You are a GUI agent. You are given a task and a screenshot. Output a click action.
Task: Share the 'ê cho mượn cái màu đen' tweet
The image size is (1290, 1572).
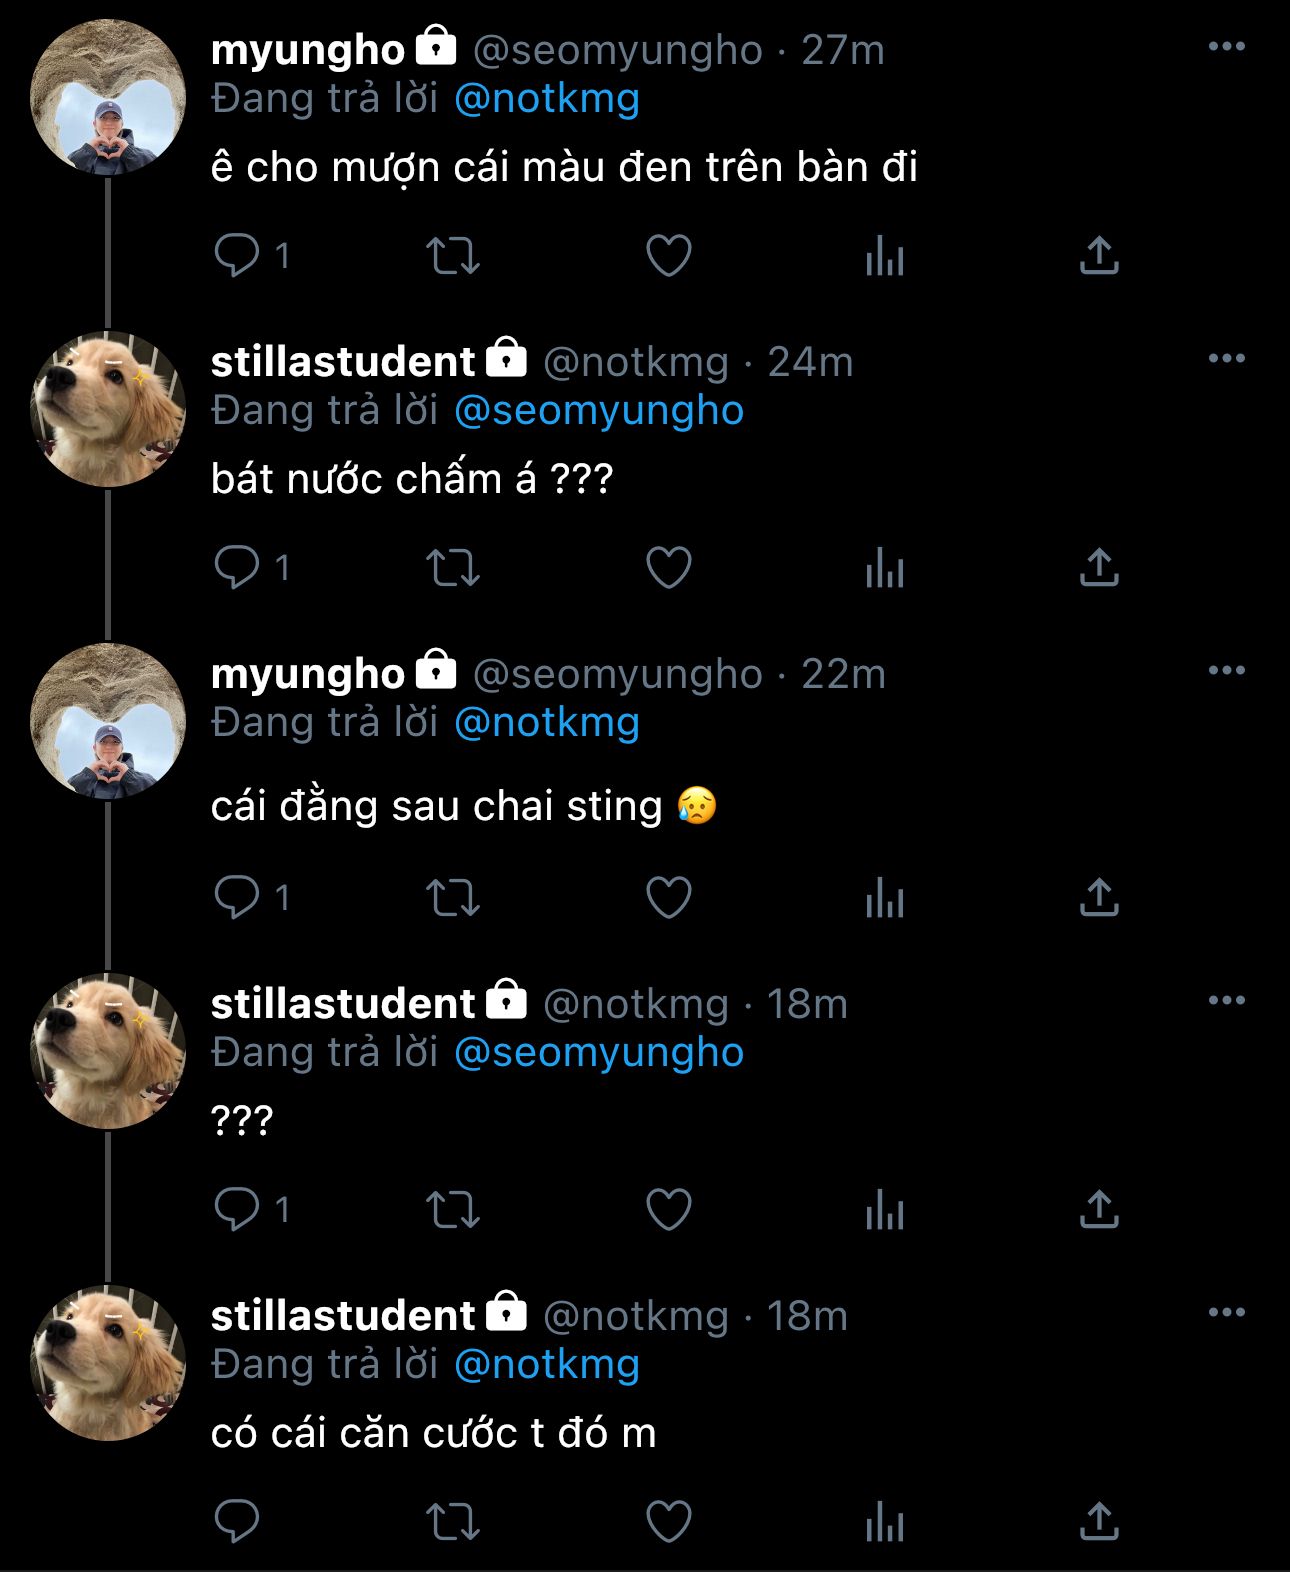1098,256
